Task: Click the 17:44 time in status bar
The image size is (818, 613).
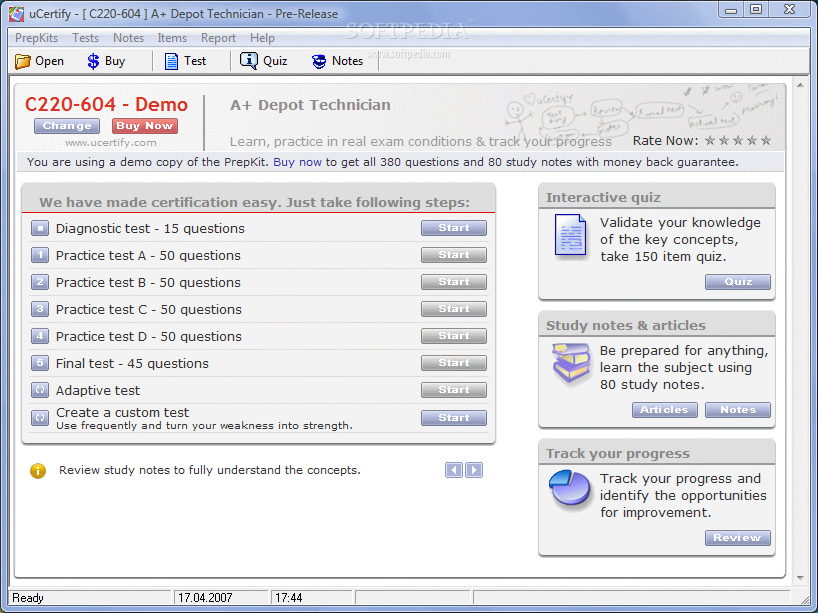Action: point(289,598)
